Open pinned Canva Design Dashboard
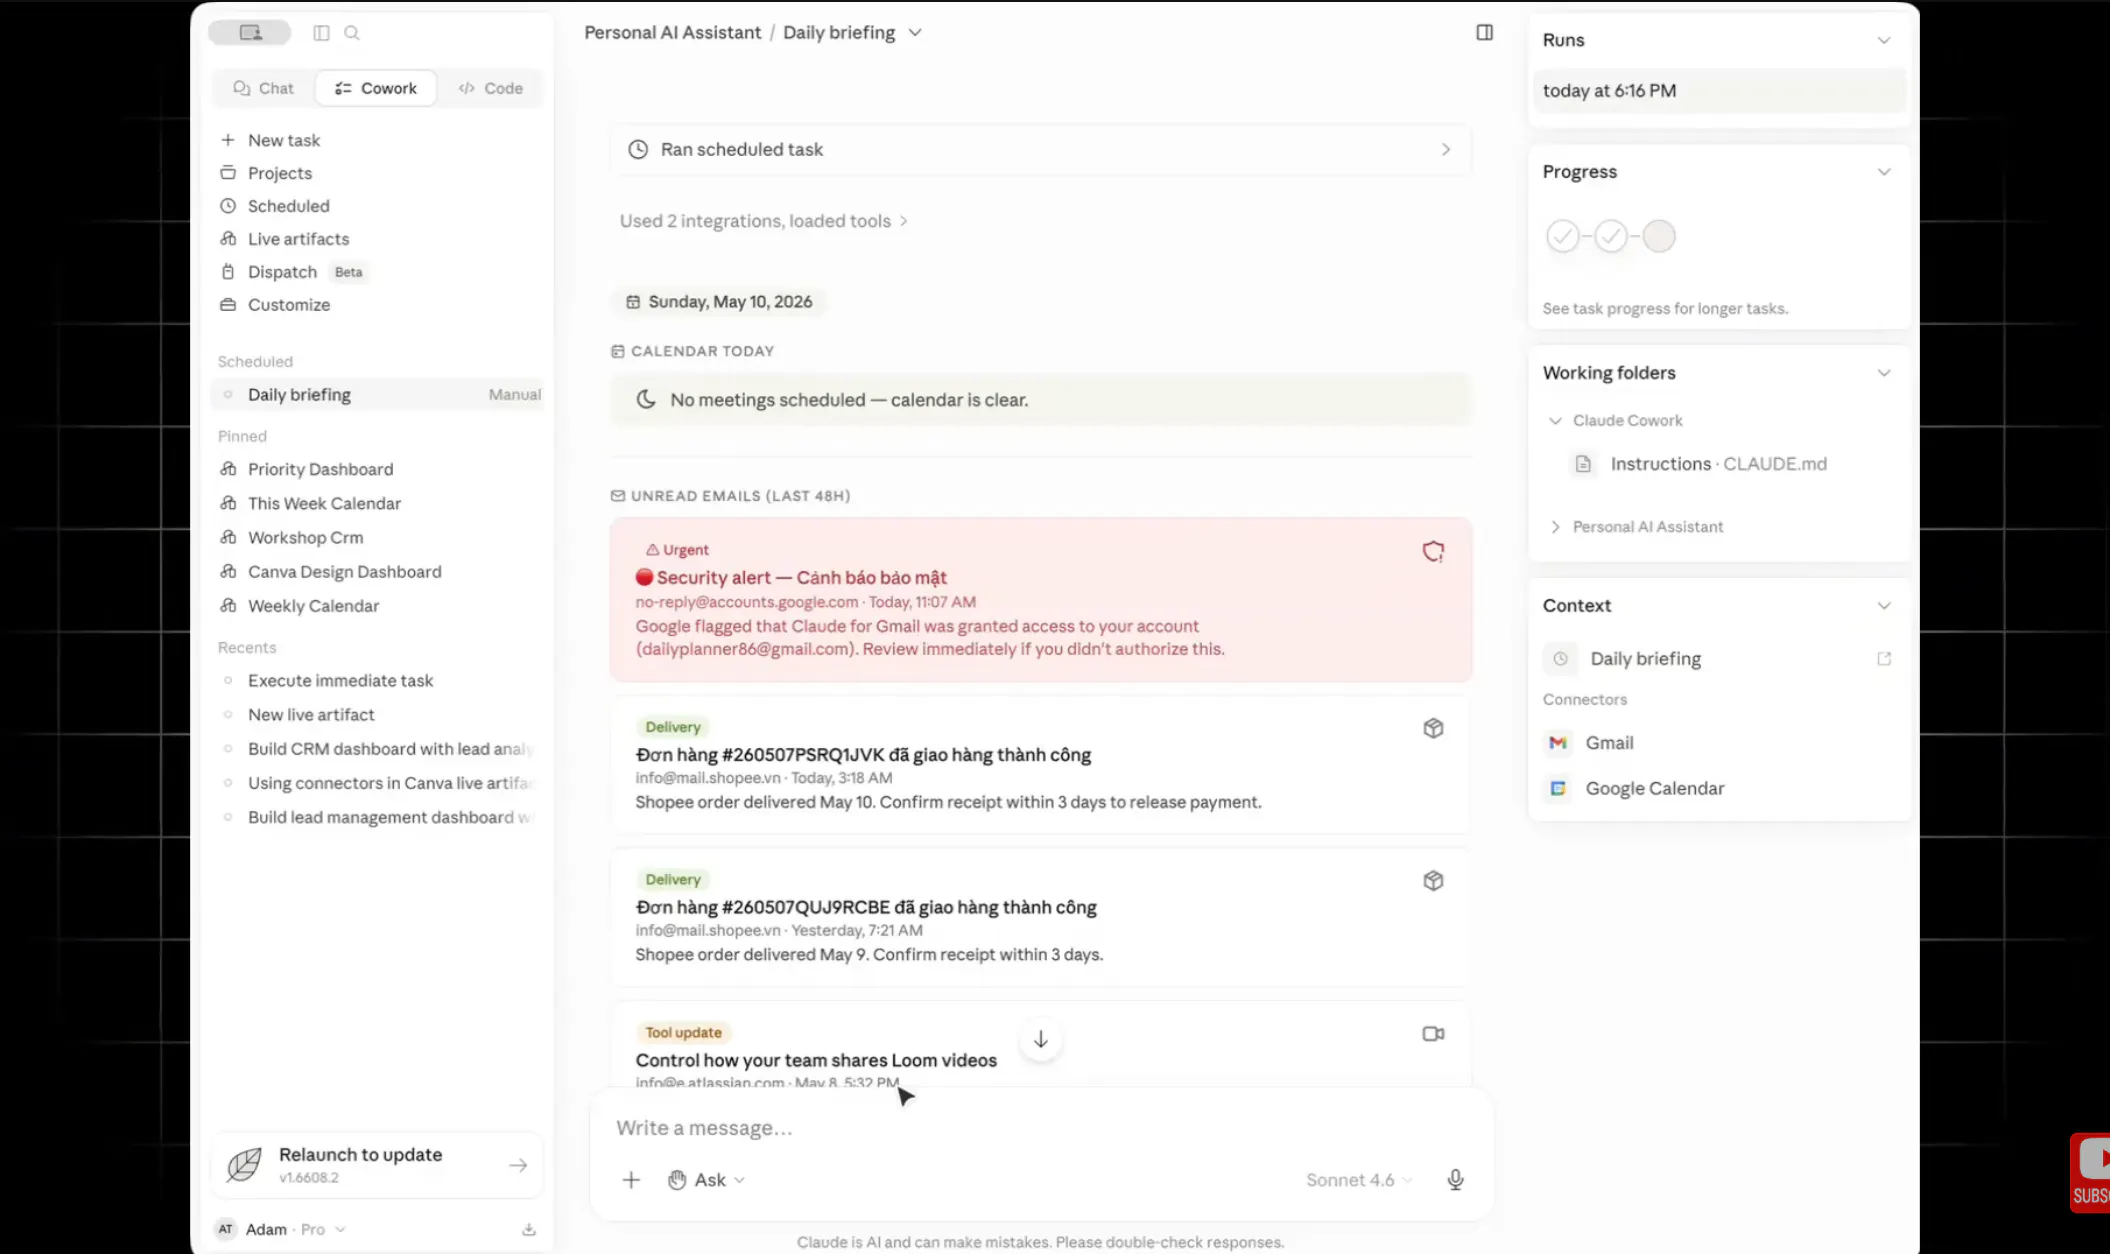This screenshot has width=2110, height=1254. tap(330, 571)
